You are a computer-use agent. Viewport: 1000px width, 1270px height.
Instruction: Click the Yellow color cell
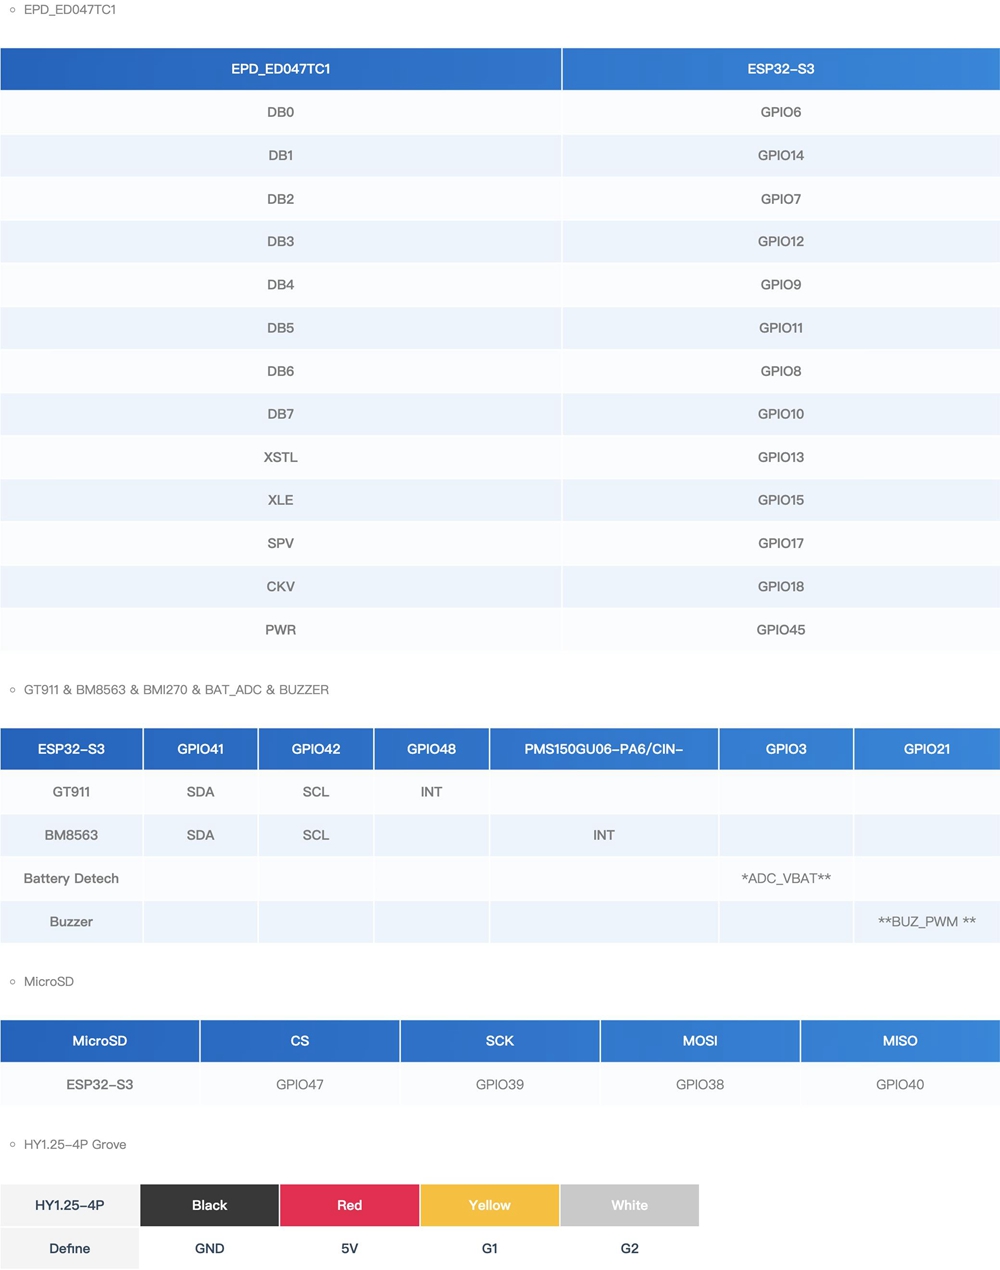click(x=489, y=1205)
